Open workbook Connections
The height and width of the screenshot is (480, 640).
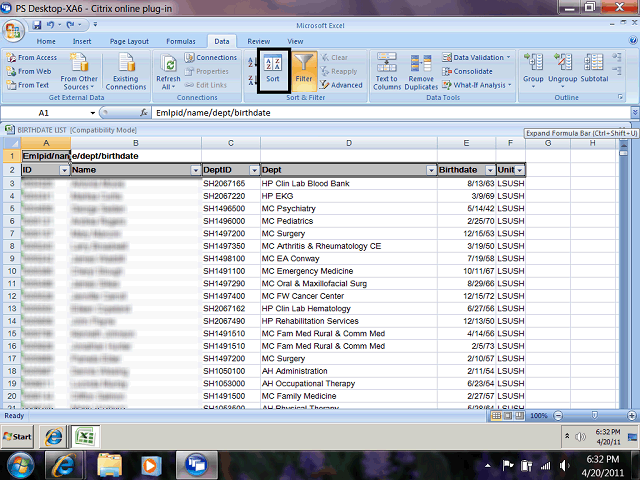pyautogui.click(x=210, y=58)
